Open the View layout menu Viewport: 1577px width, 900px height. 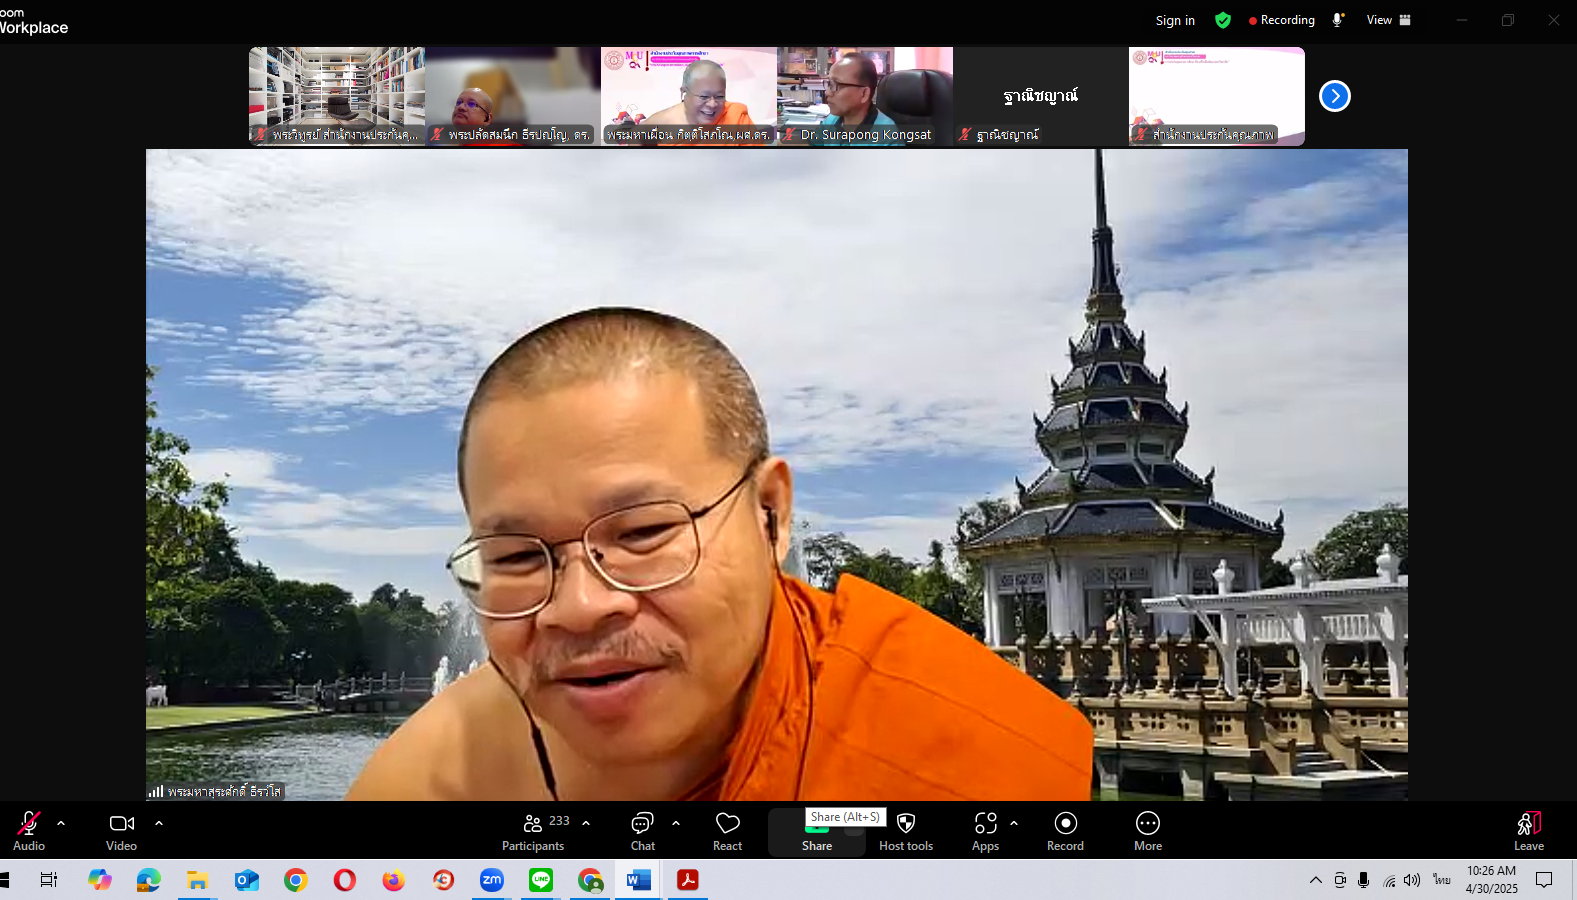click(1389, 20)
